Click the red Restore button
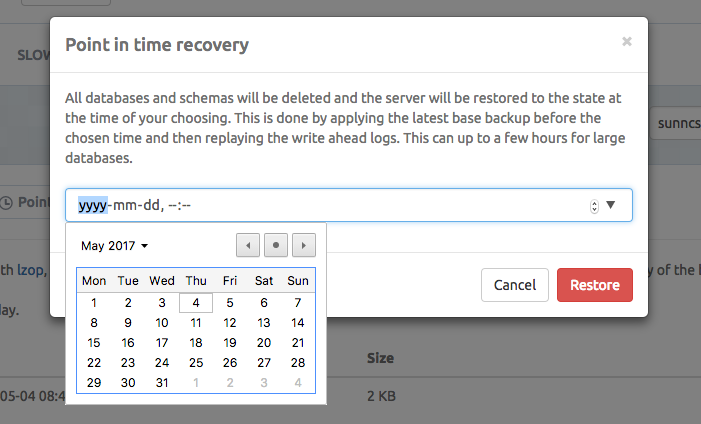Screen dimensions: 701x424 point(594,285)
